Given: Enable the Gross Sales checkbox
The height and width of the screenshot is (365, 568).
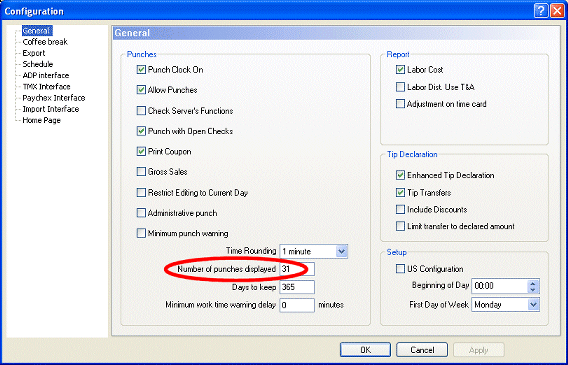Looking at the screenshot, I should tap(141, 172).
